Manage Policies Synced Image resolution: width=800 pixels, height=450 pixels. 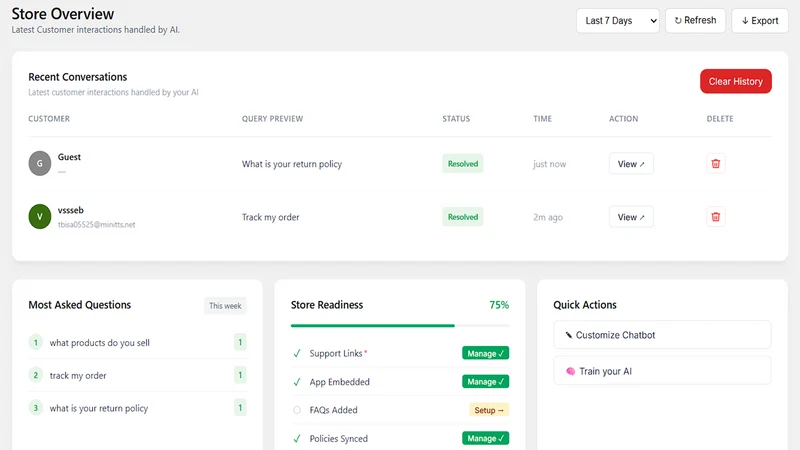pyautogui.click(x=485, y=438)
